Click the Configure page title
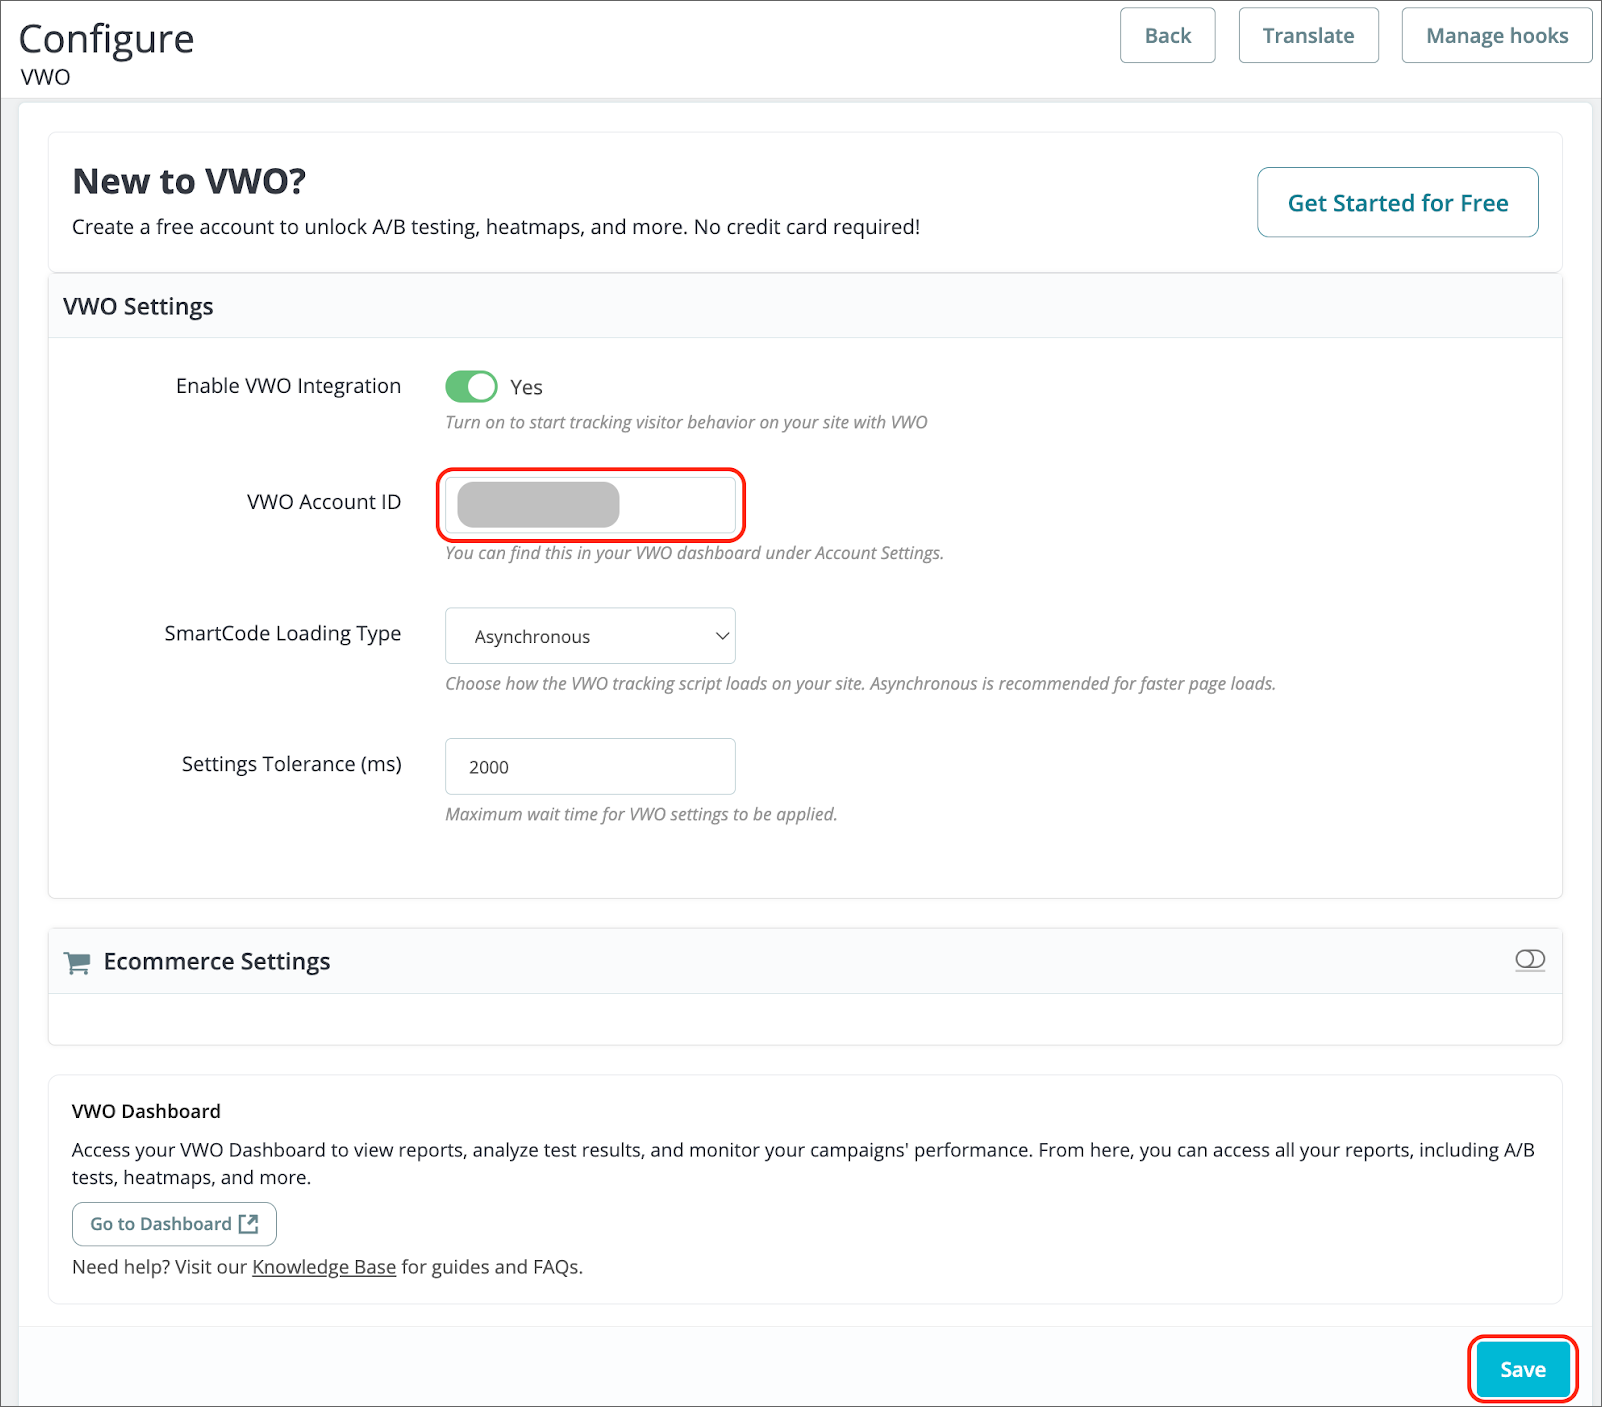 (106, 39)
